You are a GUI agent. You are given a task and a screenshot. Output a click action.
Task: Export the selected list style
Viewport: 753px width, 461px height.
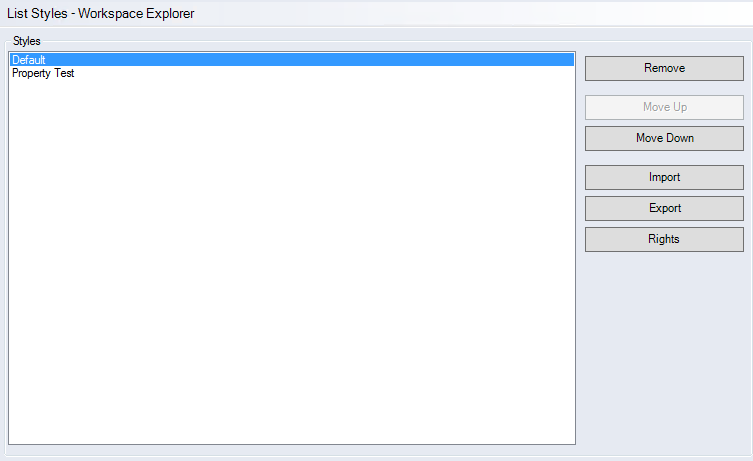coord(664,208)
